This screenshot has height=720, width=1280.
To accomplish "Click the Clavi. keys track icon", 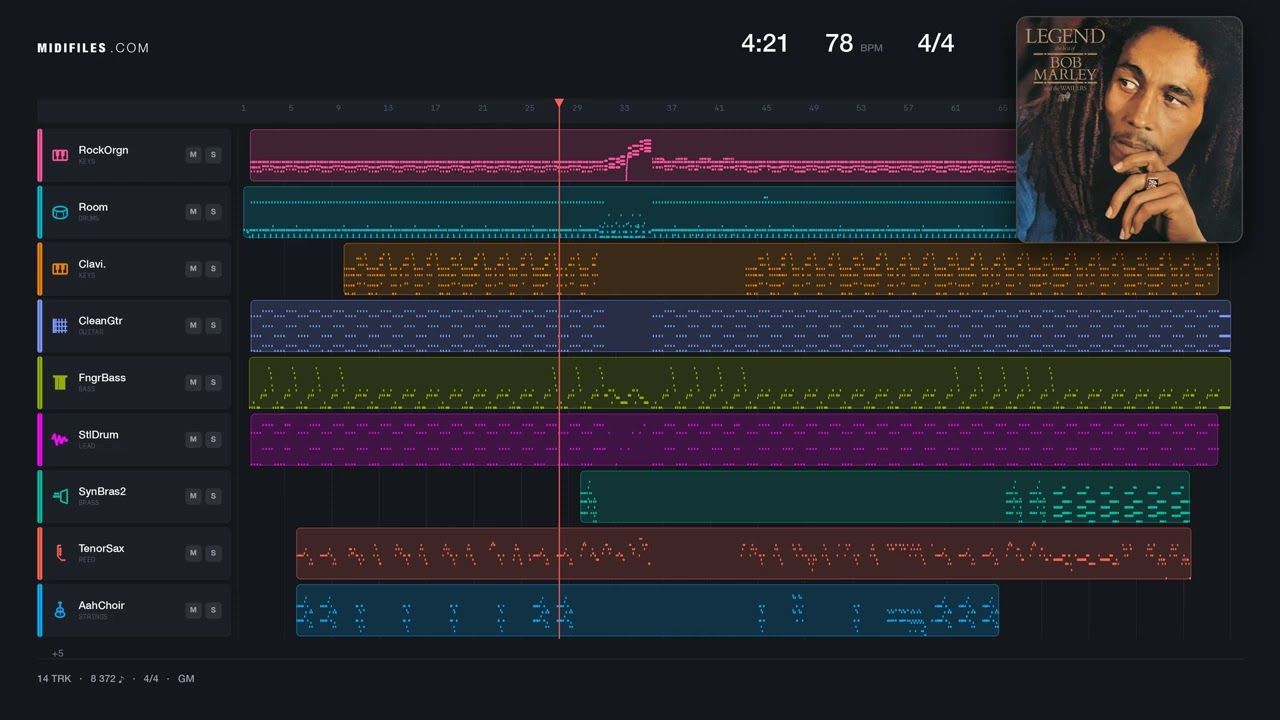I will (x=60, y=269).
